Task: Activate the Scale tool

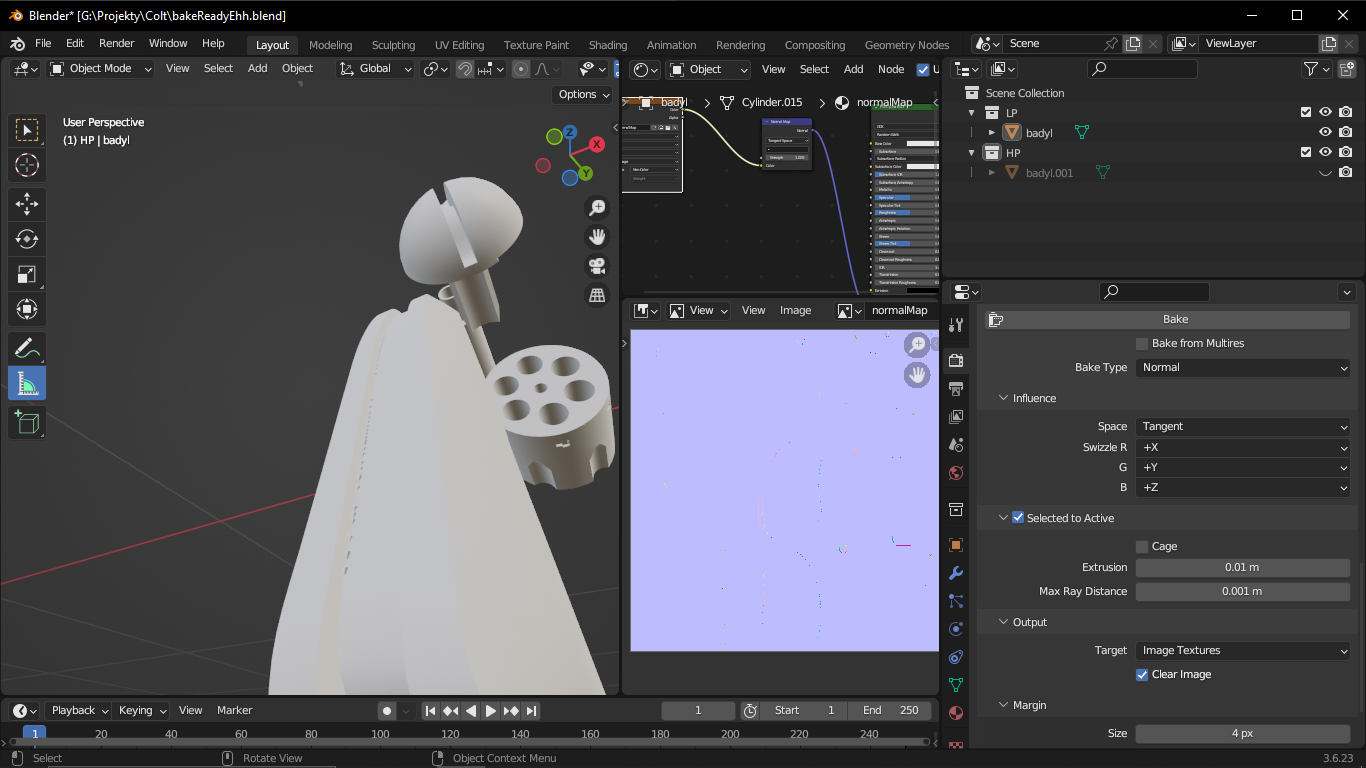Action: pyautogui.click(x=27, y=274)
